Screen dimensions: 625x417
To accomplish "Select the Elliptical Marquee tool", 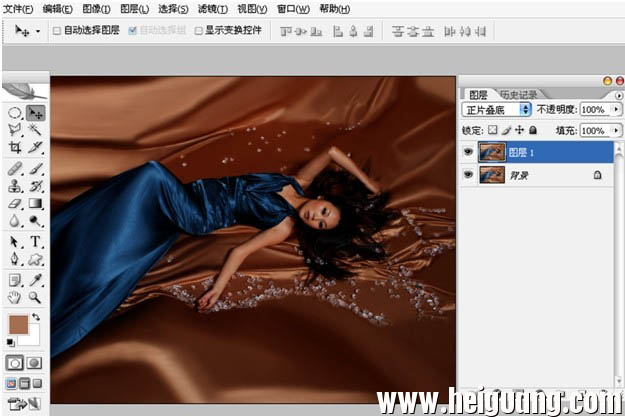I will point(15,113).
